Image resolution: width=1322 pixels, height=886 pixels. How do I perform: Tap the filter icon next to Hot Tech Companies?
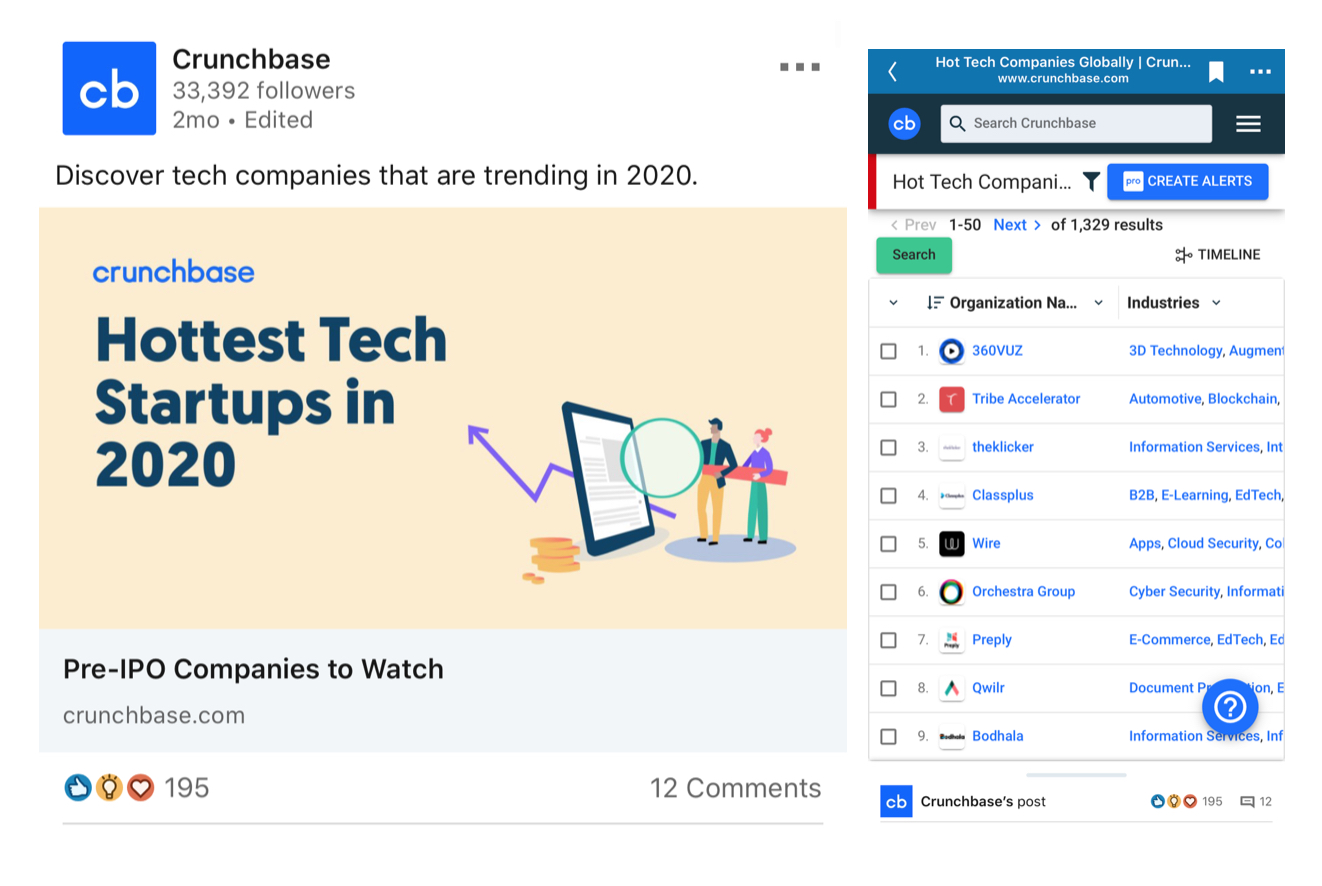pyautogui.click(x=1090, y=181)
